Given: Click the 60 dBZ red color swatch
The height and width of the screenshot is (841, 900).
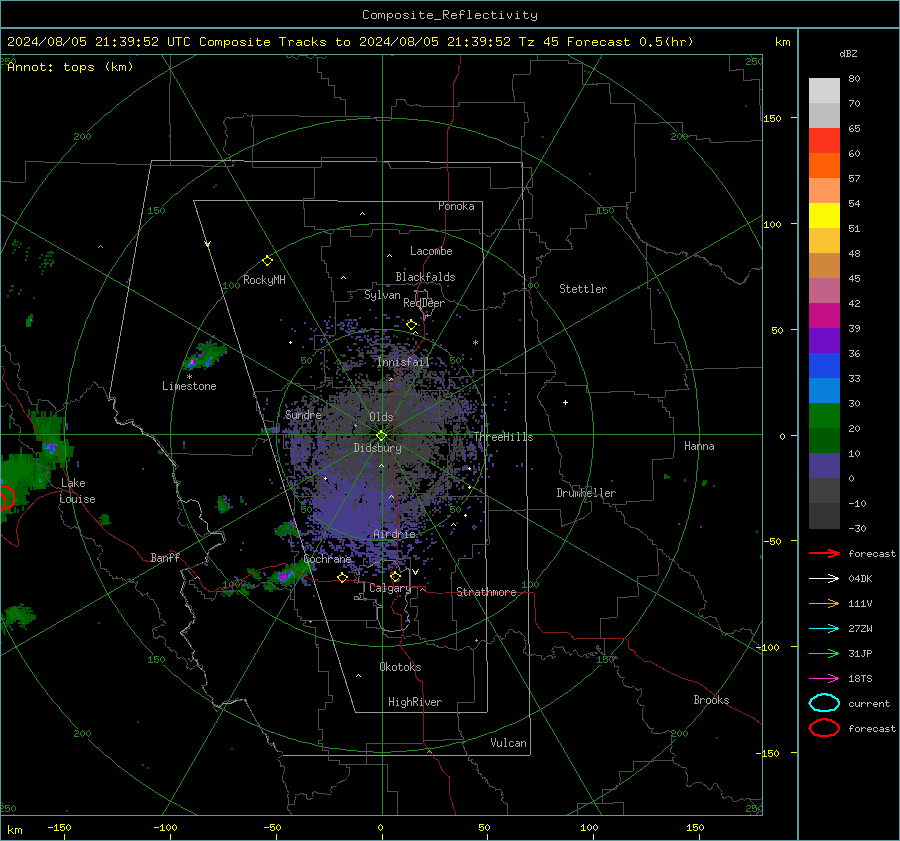Looking at the screenshot, I should coord(824,141).
